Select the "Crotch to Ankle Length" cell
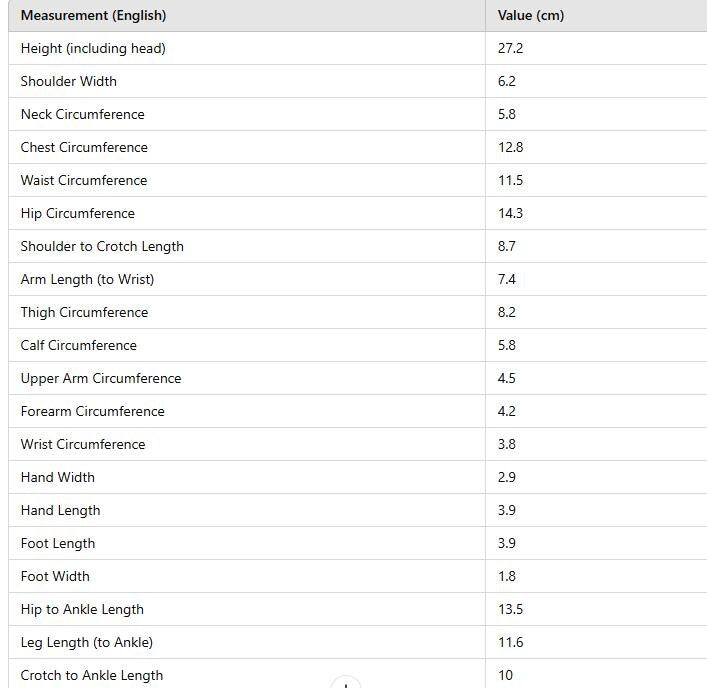This screenshot has width=707, height=688. pyautogui.click(x=92, y=675)
